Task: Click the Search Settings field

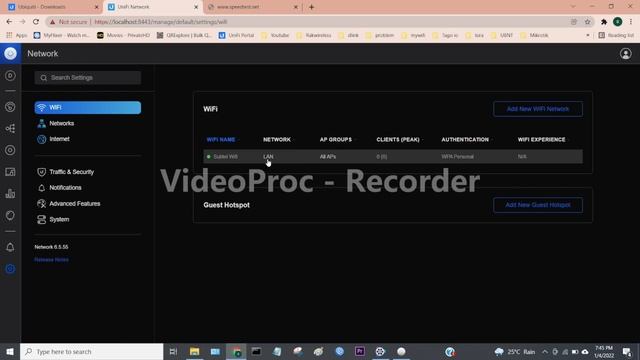Action: click(88, 78)
